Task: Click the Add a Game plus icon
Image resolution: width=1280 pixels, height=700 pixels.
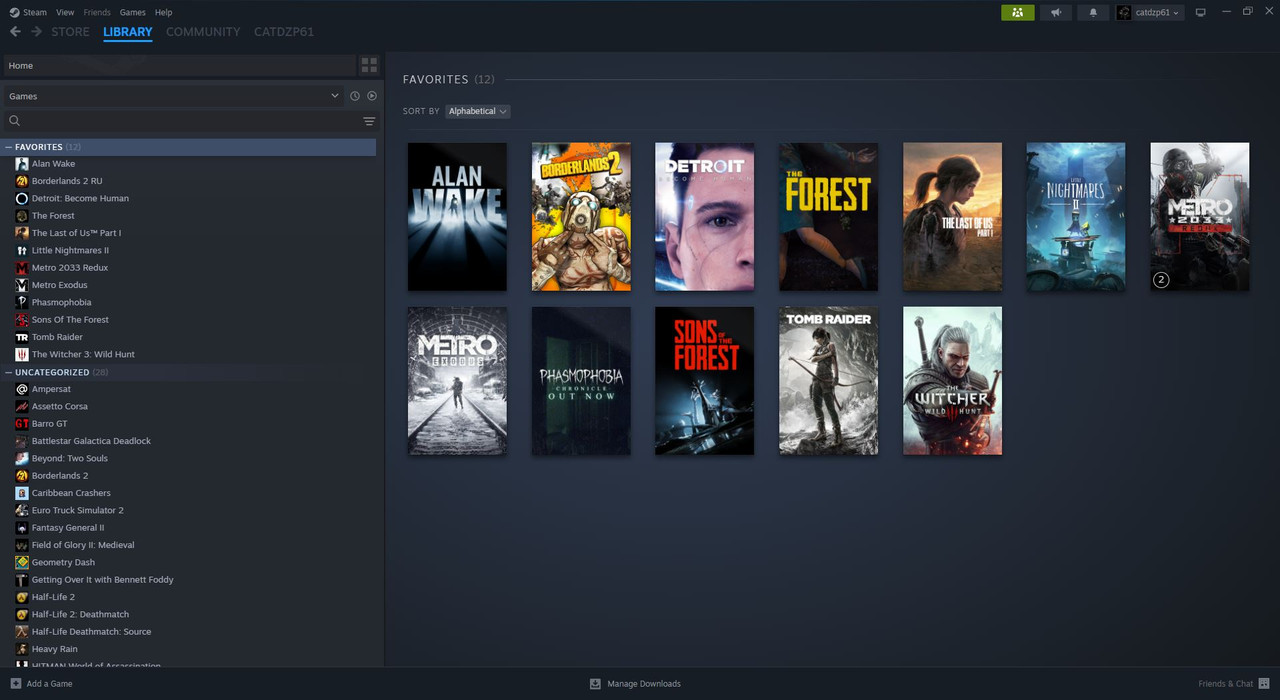Action: click(x=15, y=683)
